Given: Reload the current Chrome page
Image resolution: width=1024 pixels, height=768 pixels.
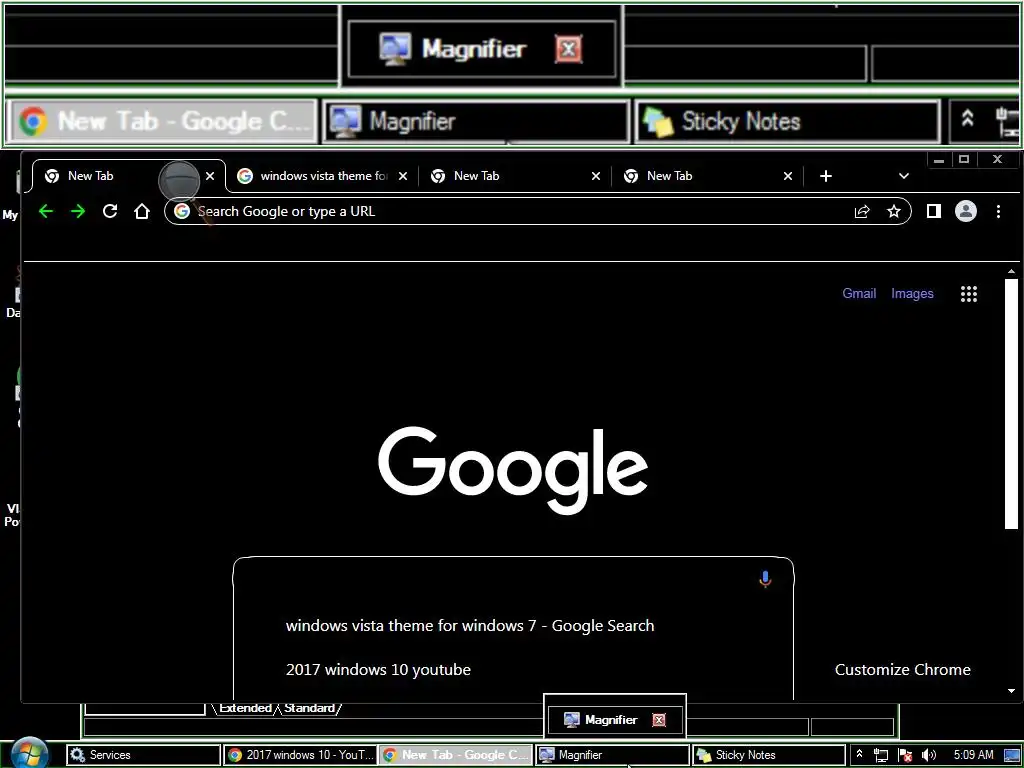Looking at the screenshot, I should [110, 211].
